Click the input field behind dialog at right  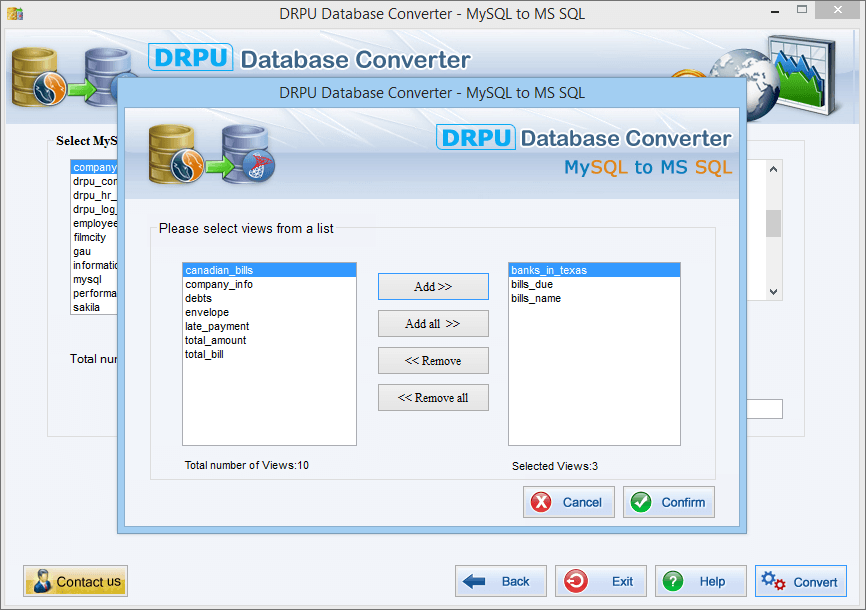[x=764, y=409]
